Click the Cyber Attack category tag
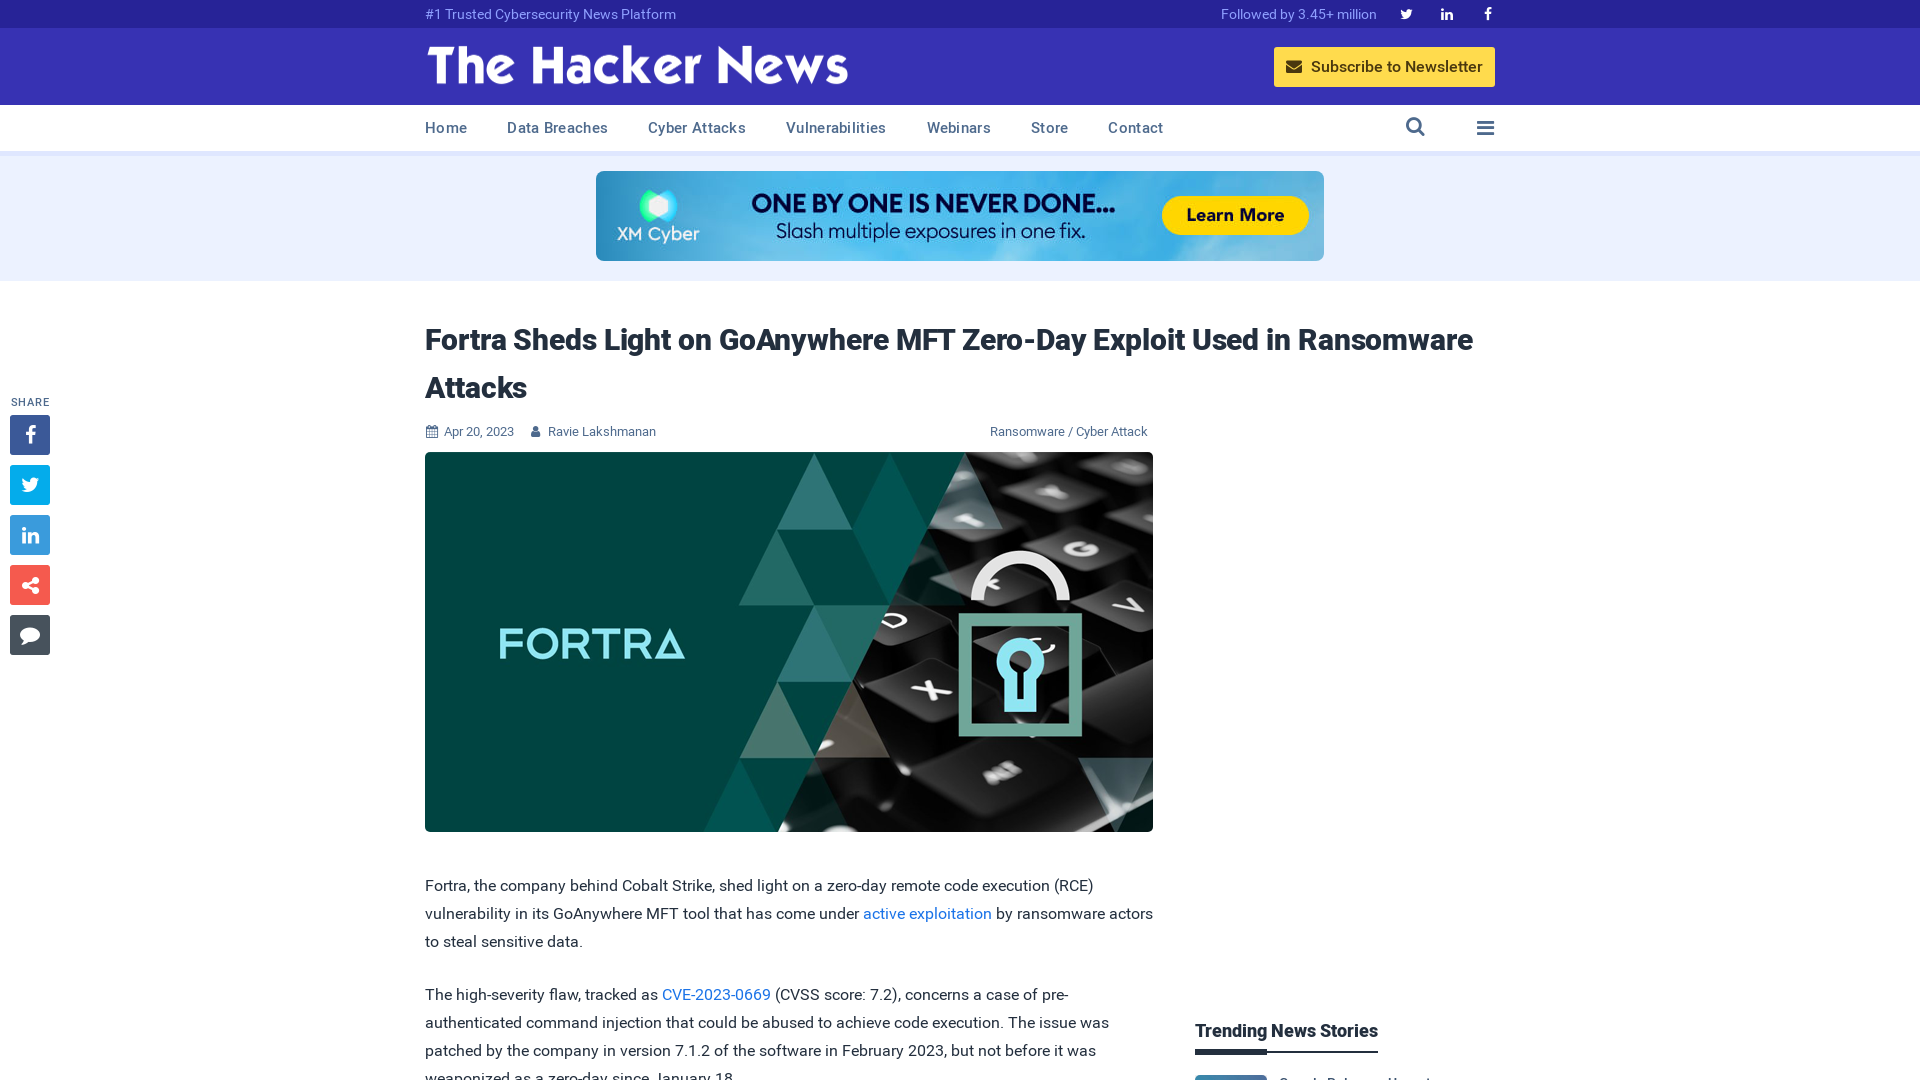1920x1080 pixels. point(1110,431)
